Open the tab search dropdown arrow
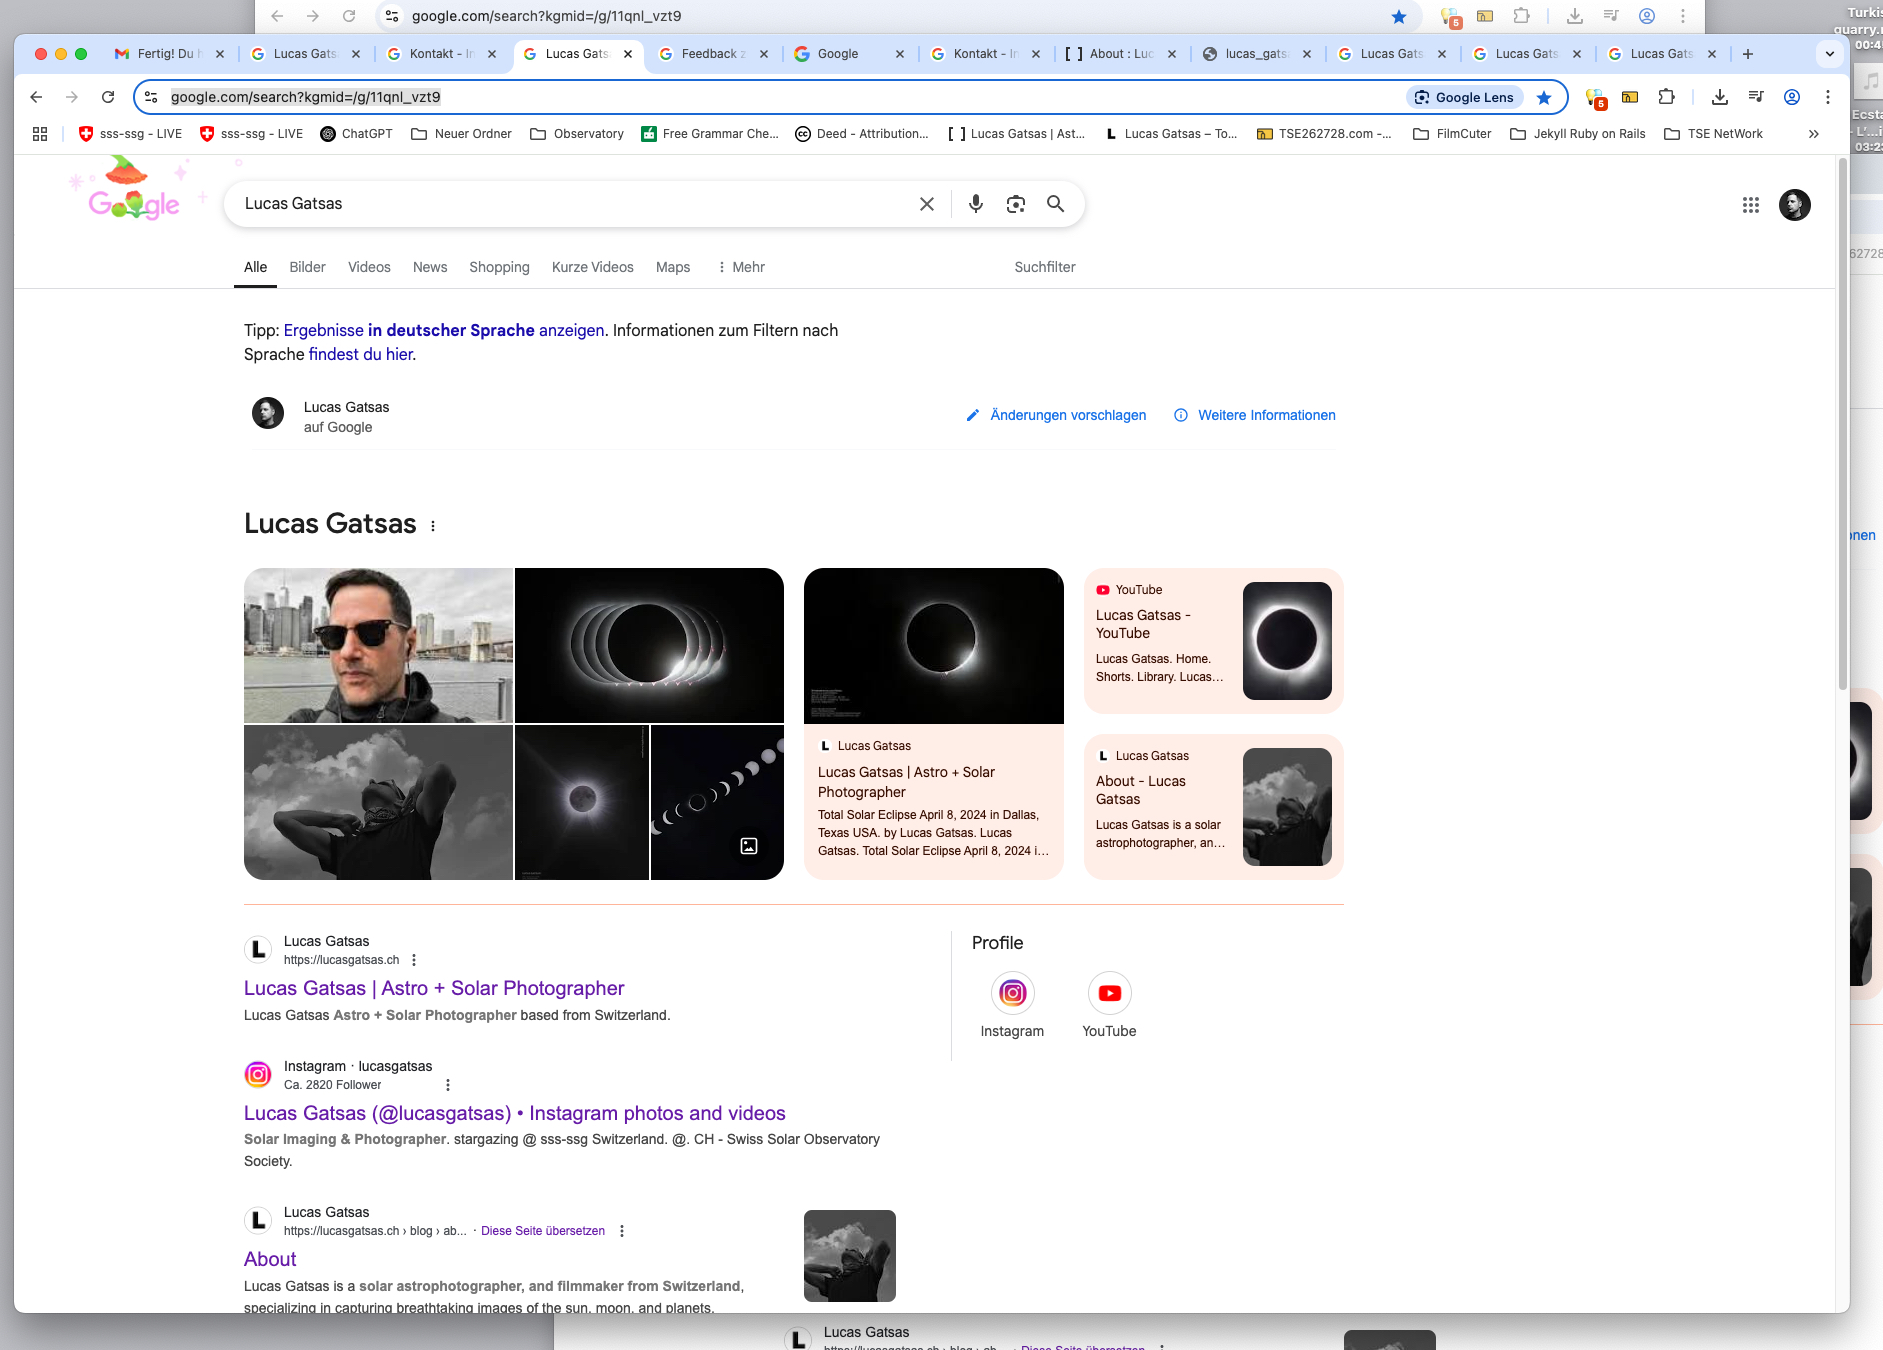1883x1350 pixels. pyautogui.click(x=1829, y=54)
